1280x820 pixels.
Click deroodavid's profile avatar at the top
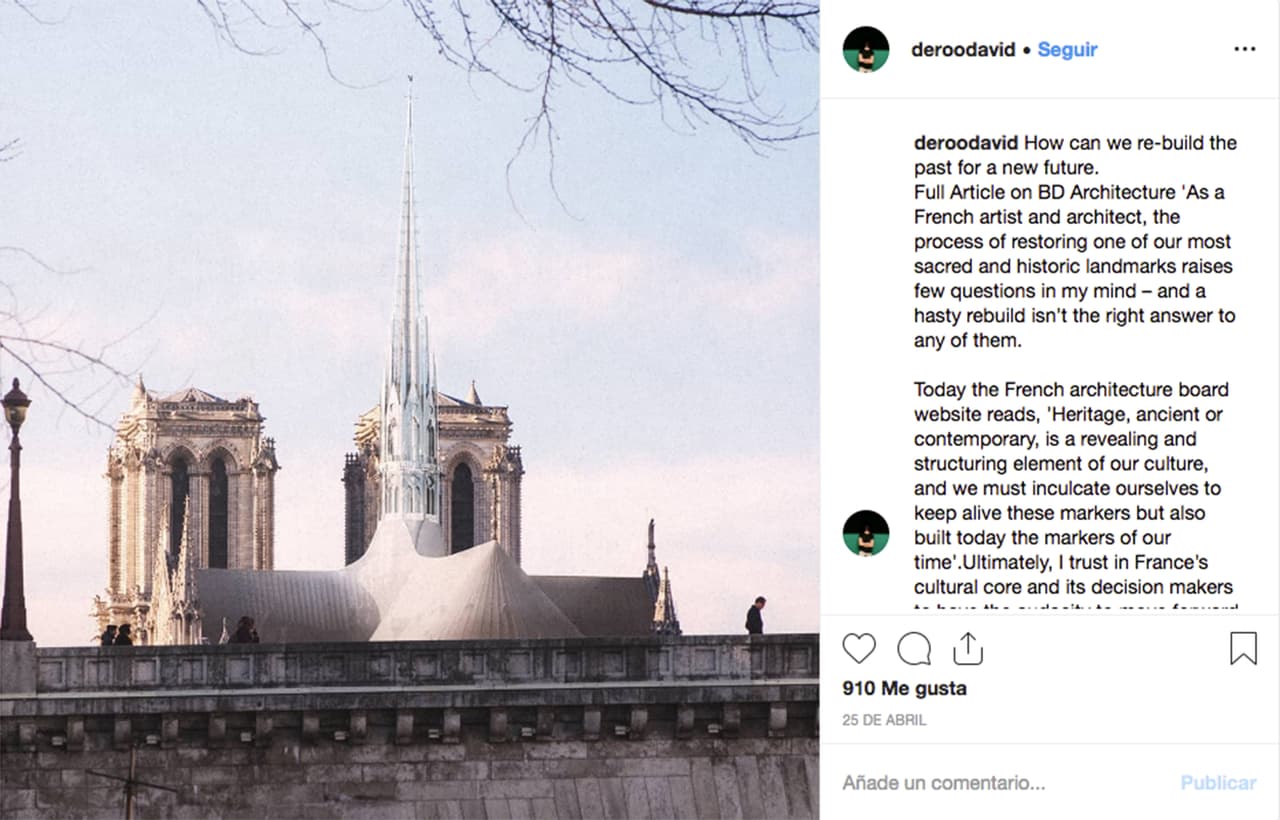(x=866, y=48)
